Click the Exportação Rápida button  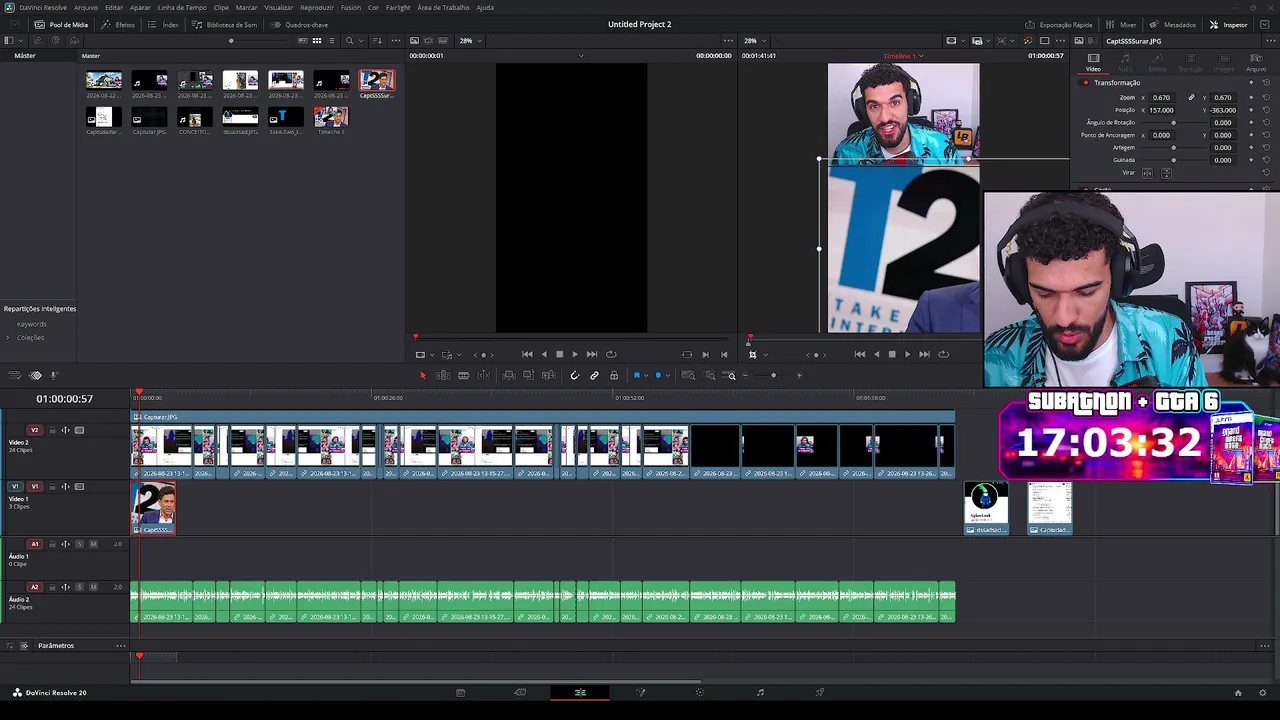coord(1059,24)
